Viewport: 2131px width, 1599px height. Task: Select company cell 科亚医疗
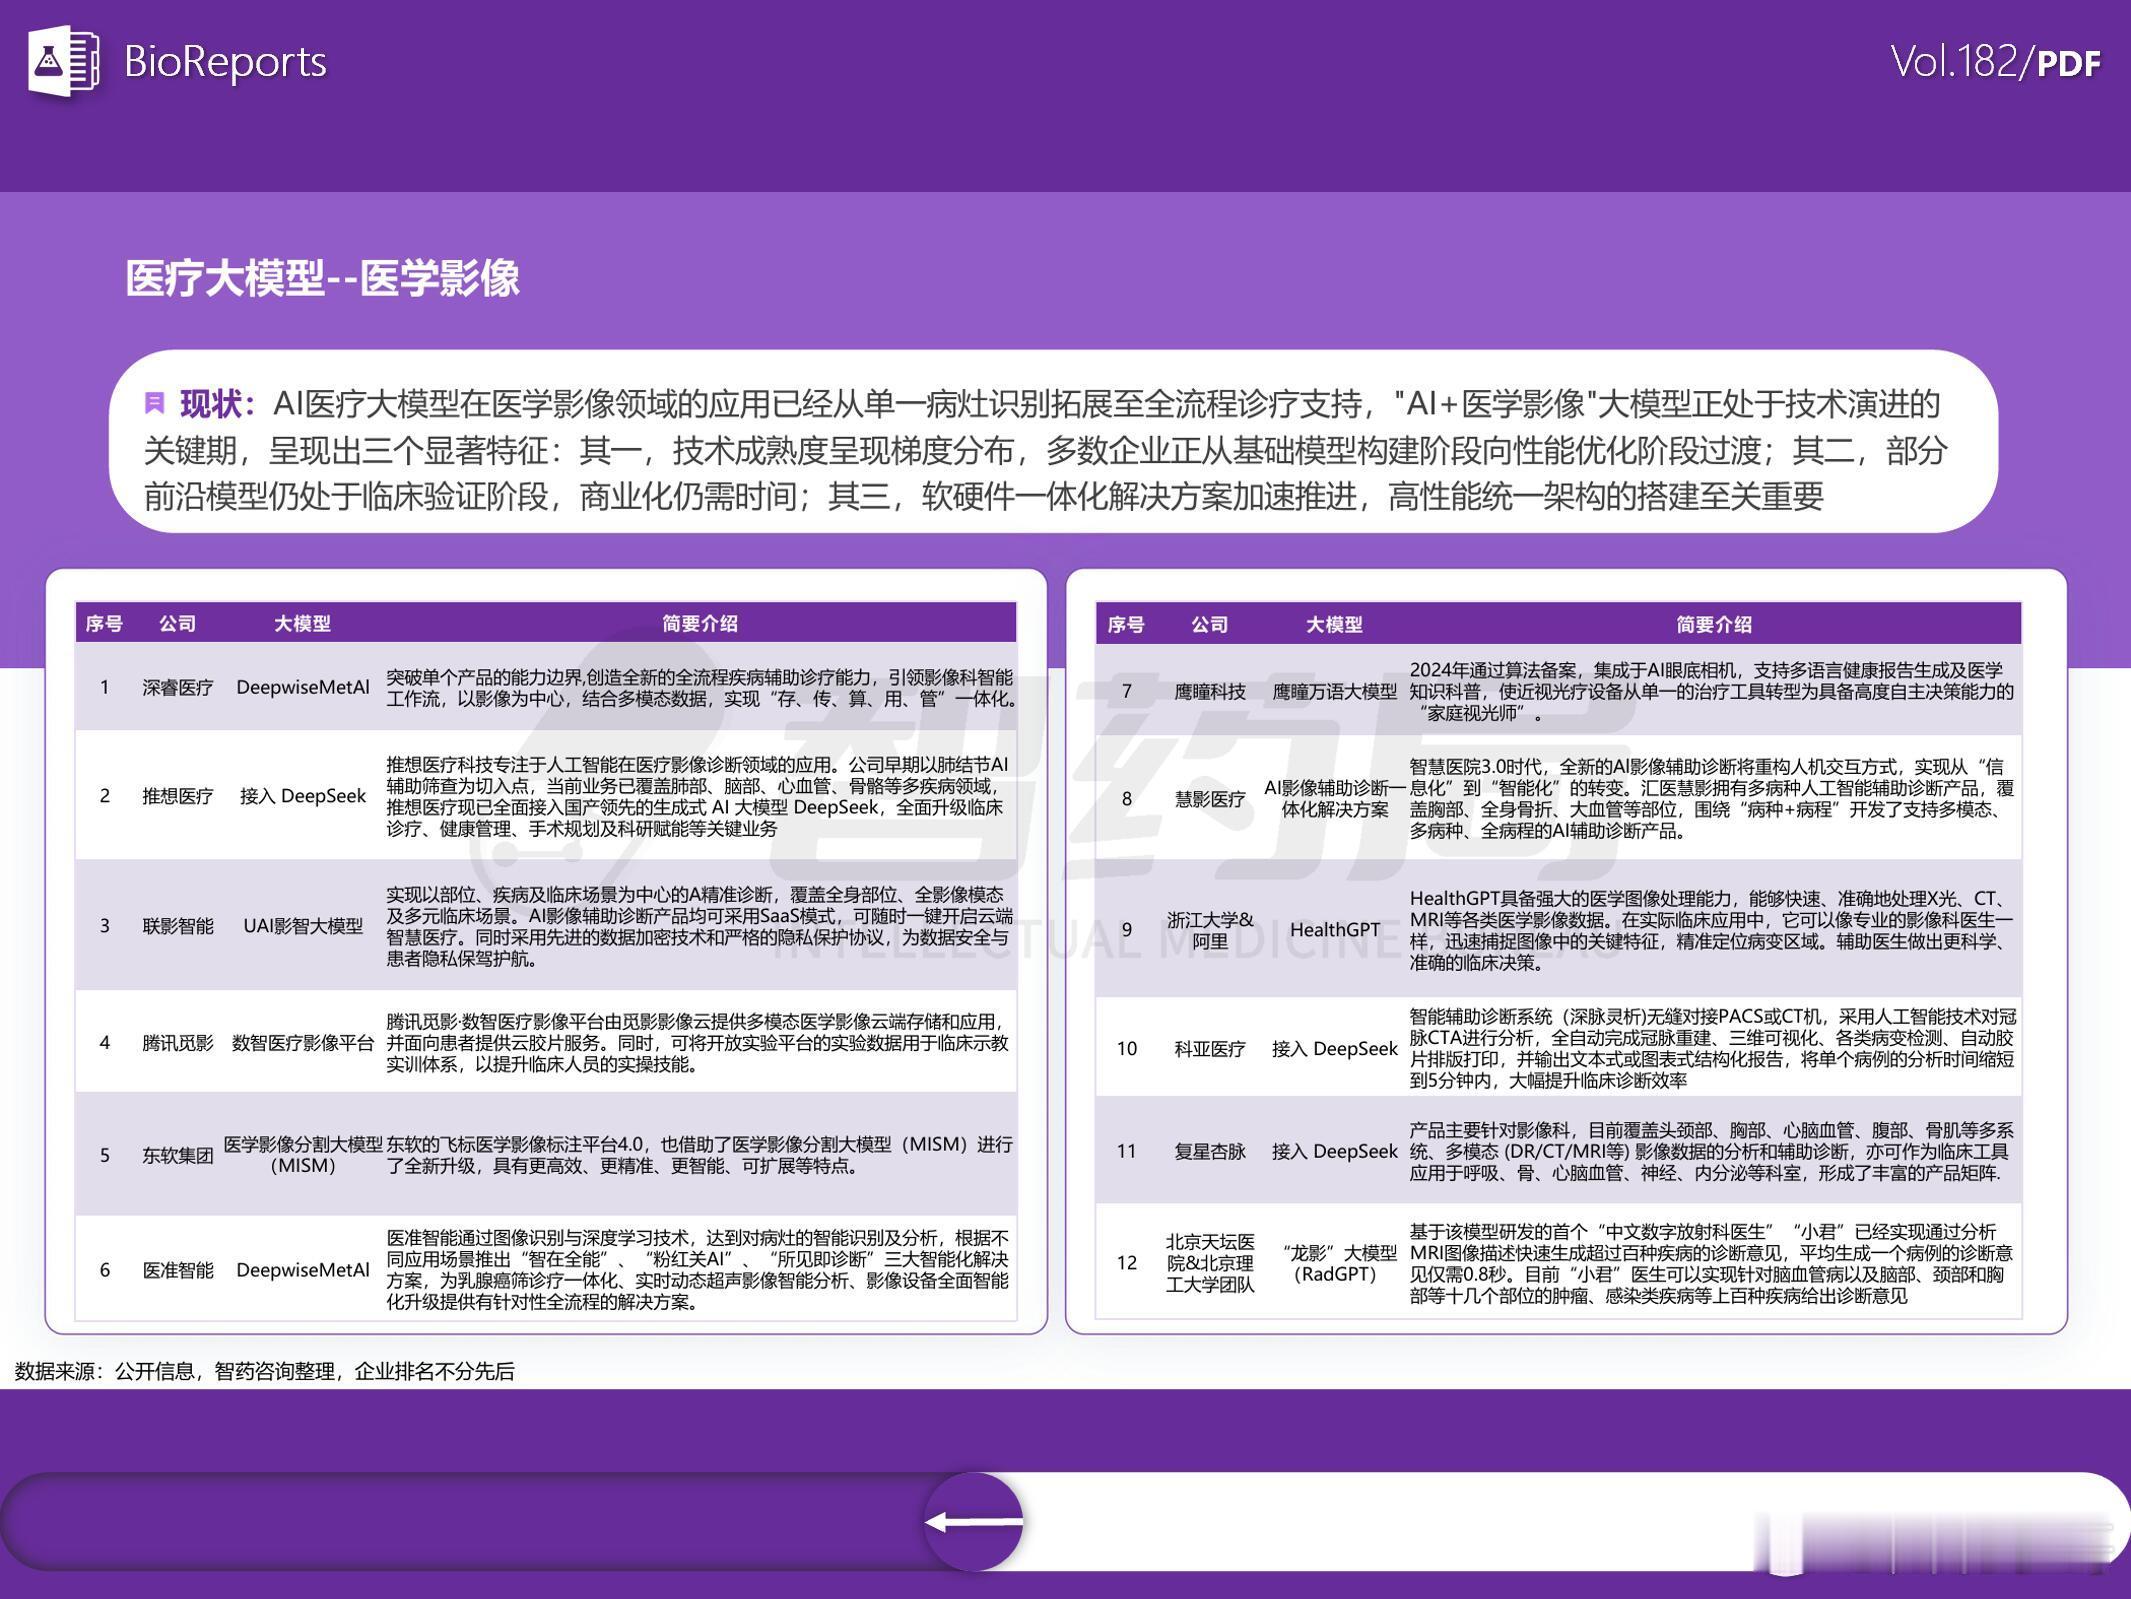point(1210,1049)
